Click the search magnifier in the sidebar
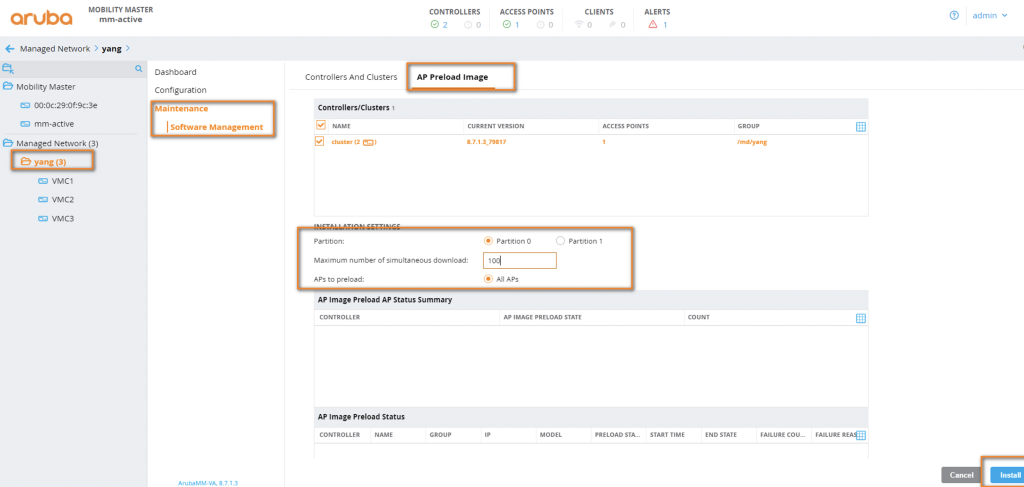This screenshot has height=487, width=1024. tap(138, 69)
